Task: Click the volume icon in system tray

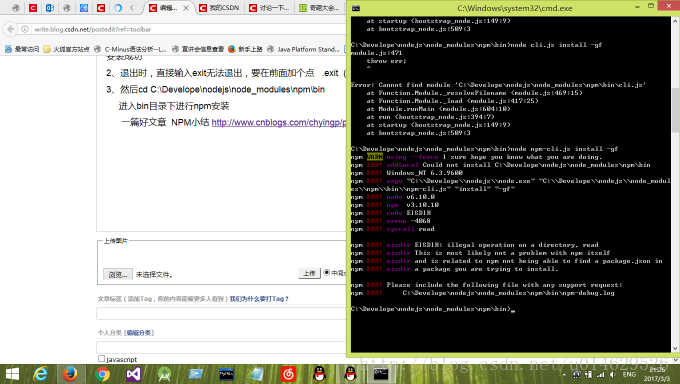Action: click(613, 374)
